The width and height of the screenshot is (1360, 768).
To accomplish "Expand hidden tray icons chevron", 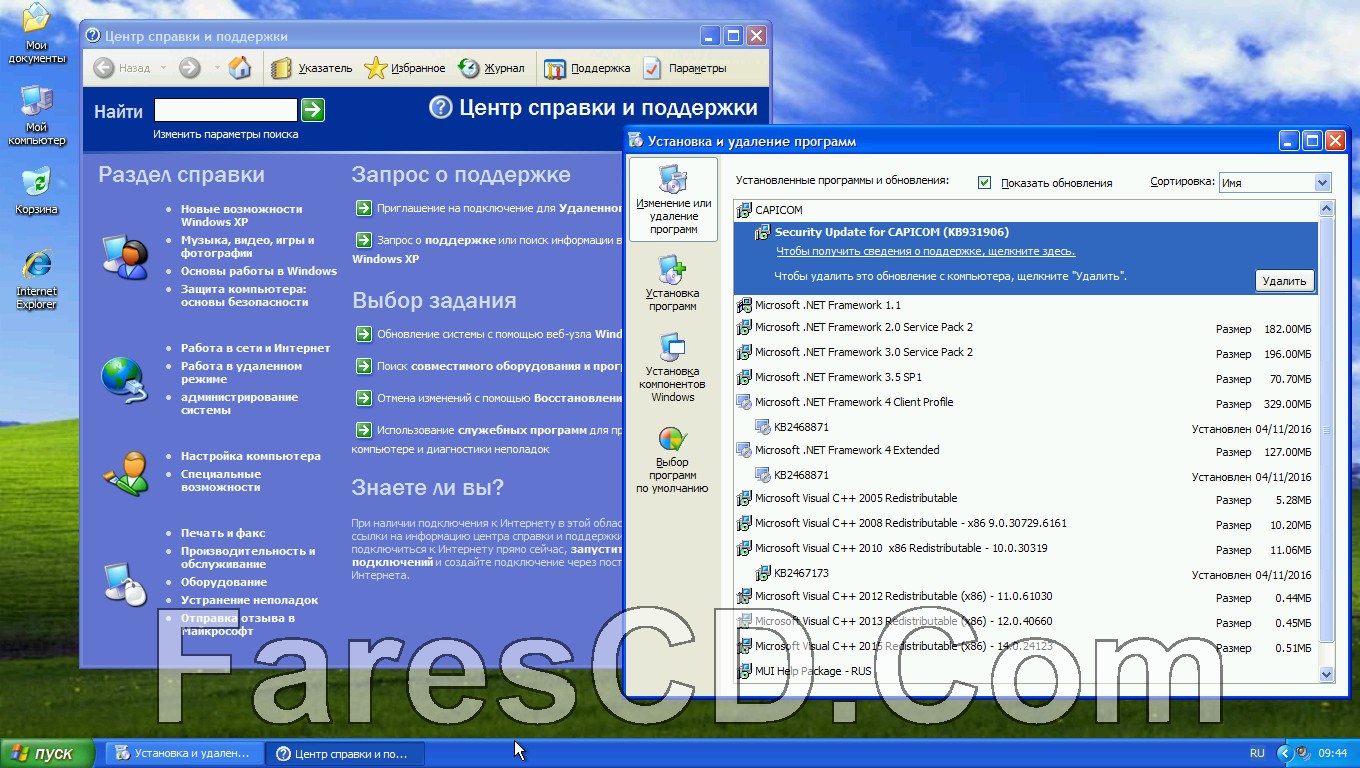I will (x=1285, y=753).
